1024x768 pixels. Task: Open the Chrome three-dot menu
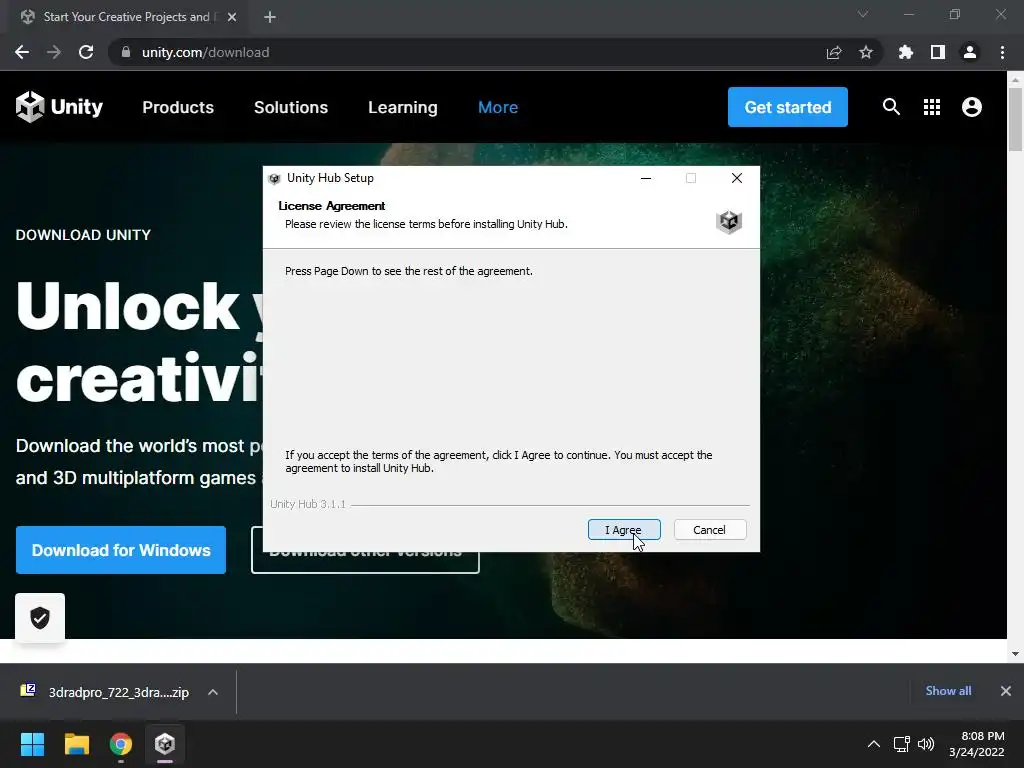click(x=1002, y=52)
